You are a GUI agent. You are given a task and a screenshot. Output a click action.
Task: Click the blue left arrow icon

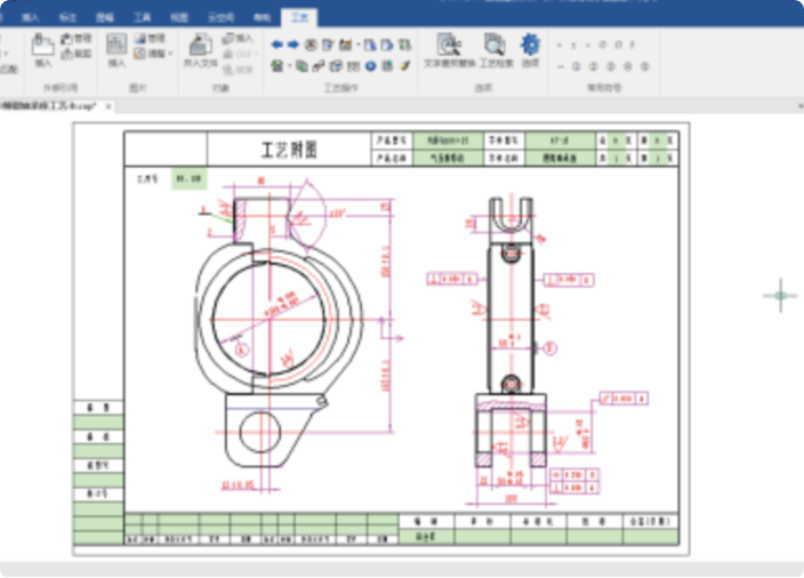click(x=277, y=44)
